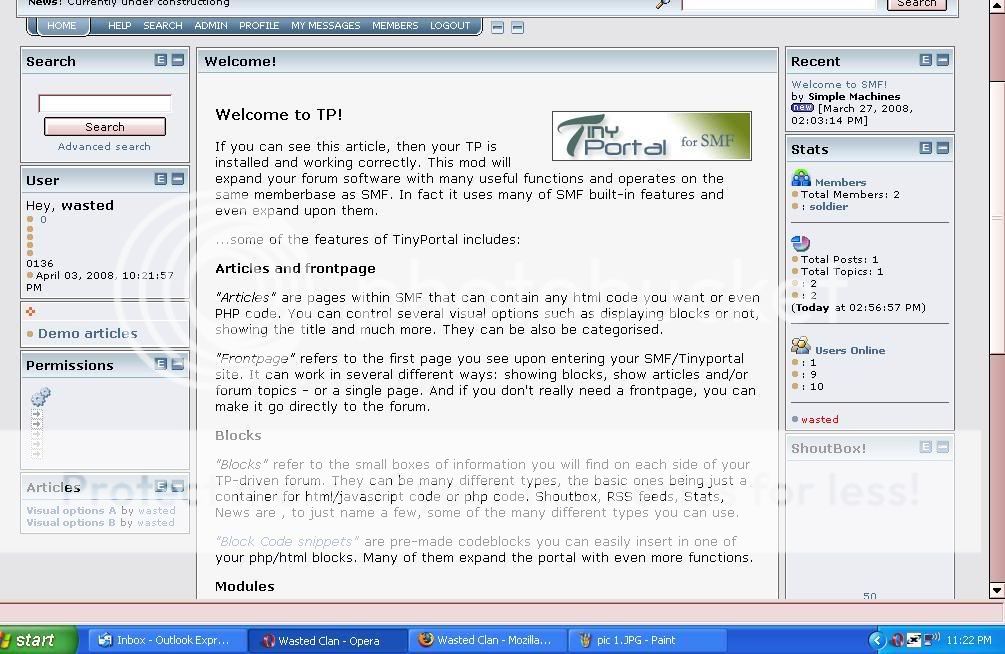Click the pie chart icon in Stats
Image resolution: width=1005 pixels, height=654 pixels.
(x=800, y=243)
